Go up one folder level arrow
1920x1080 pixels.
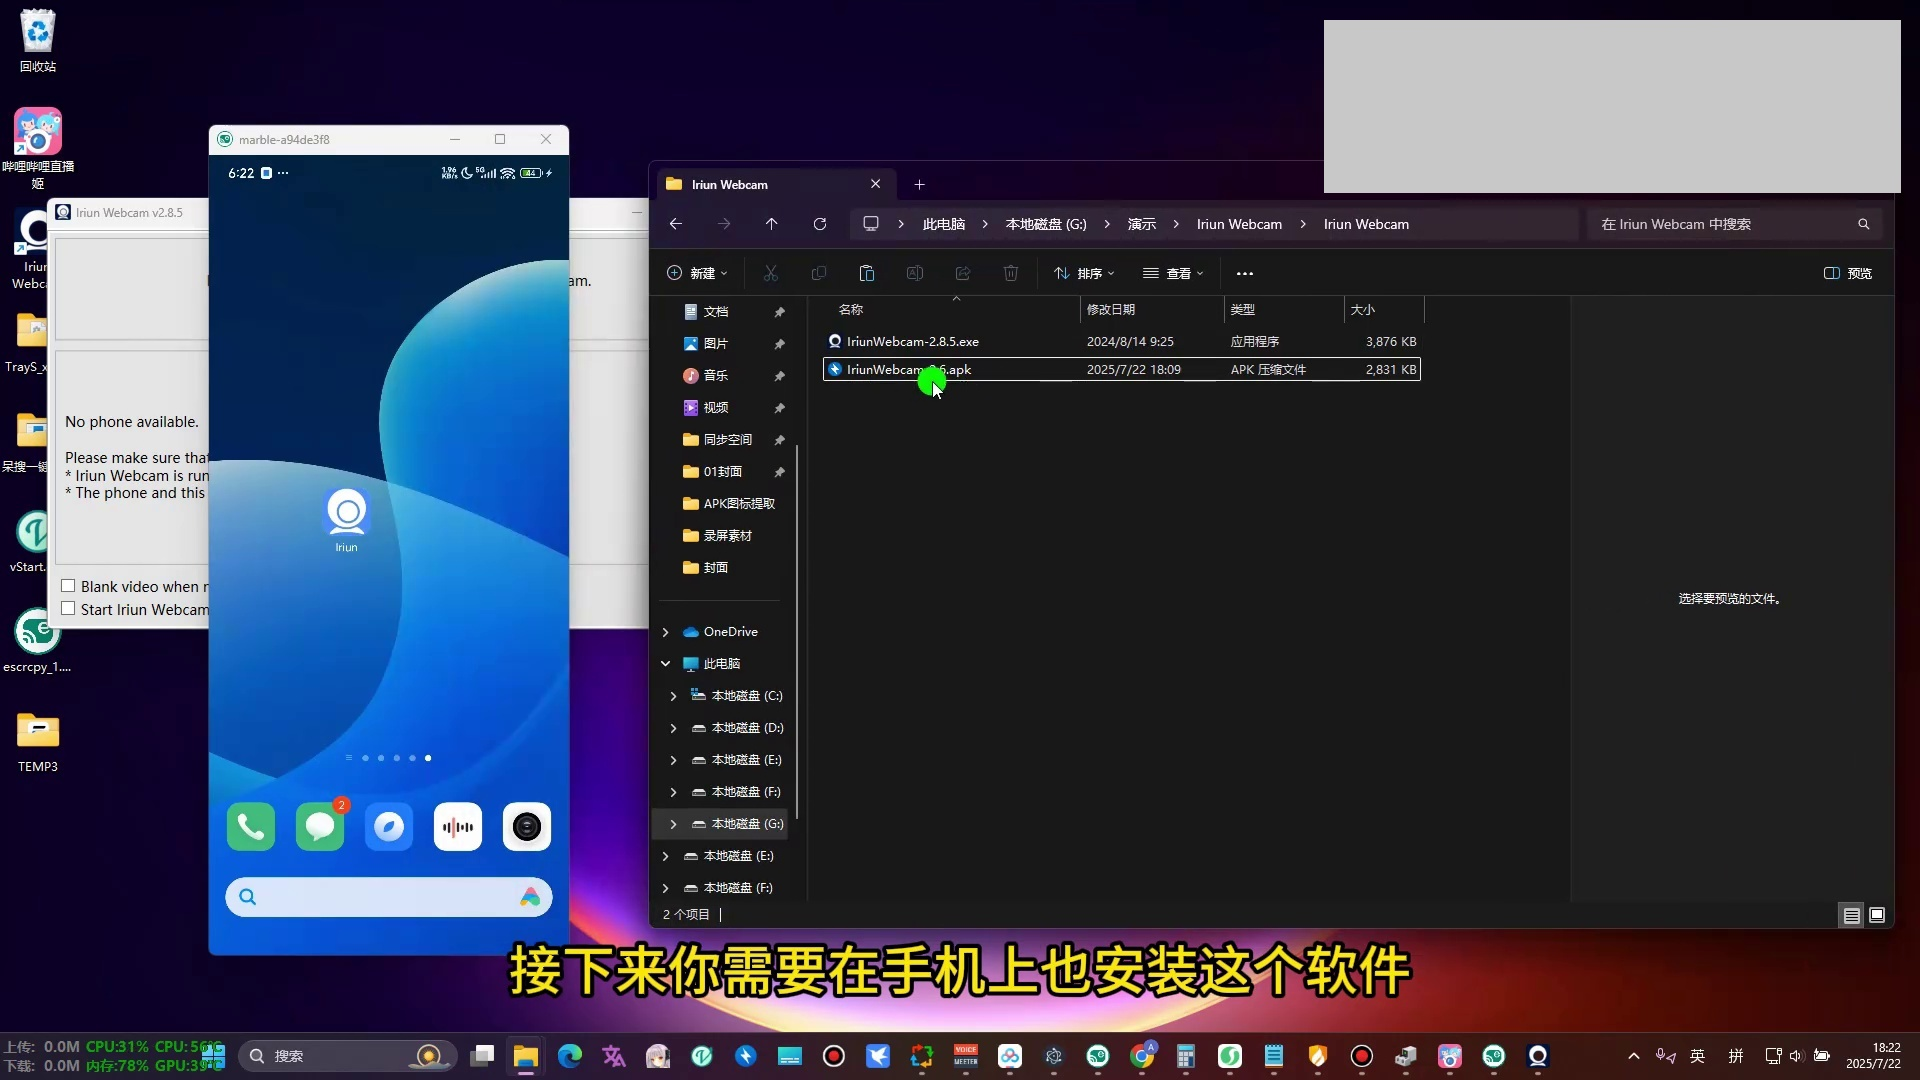[x=772, y=224]
